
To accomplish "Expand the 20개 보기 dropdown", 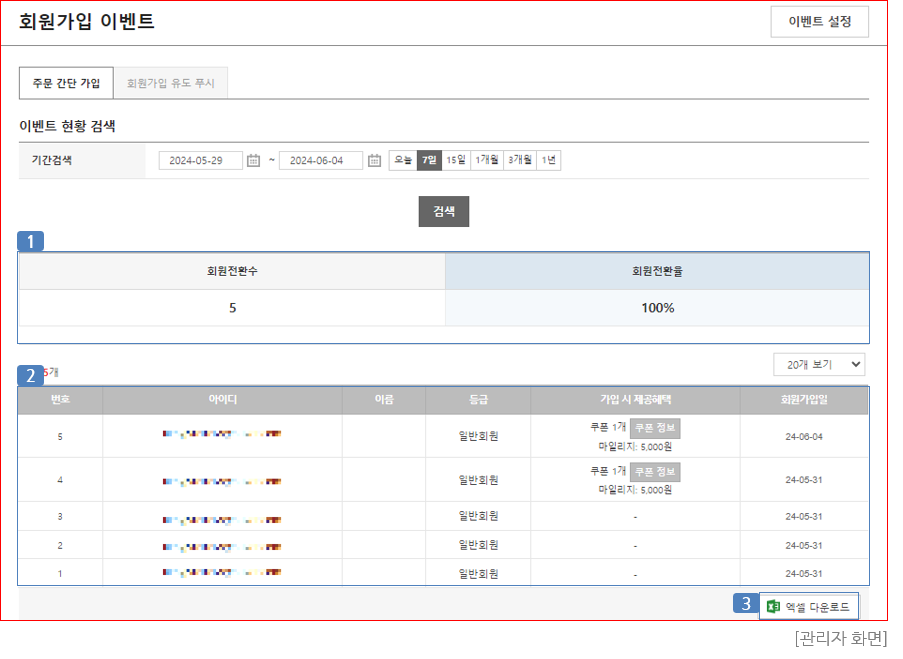I will click(x=818, y=365).
